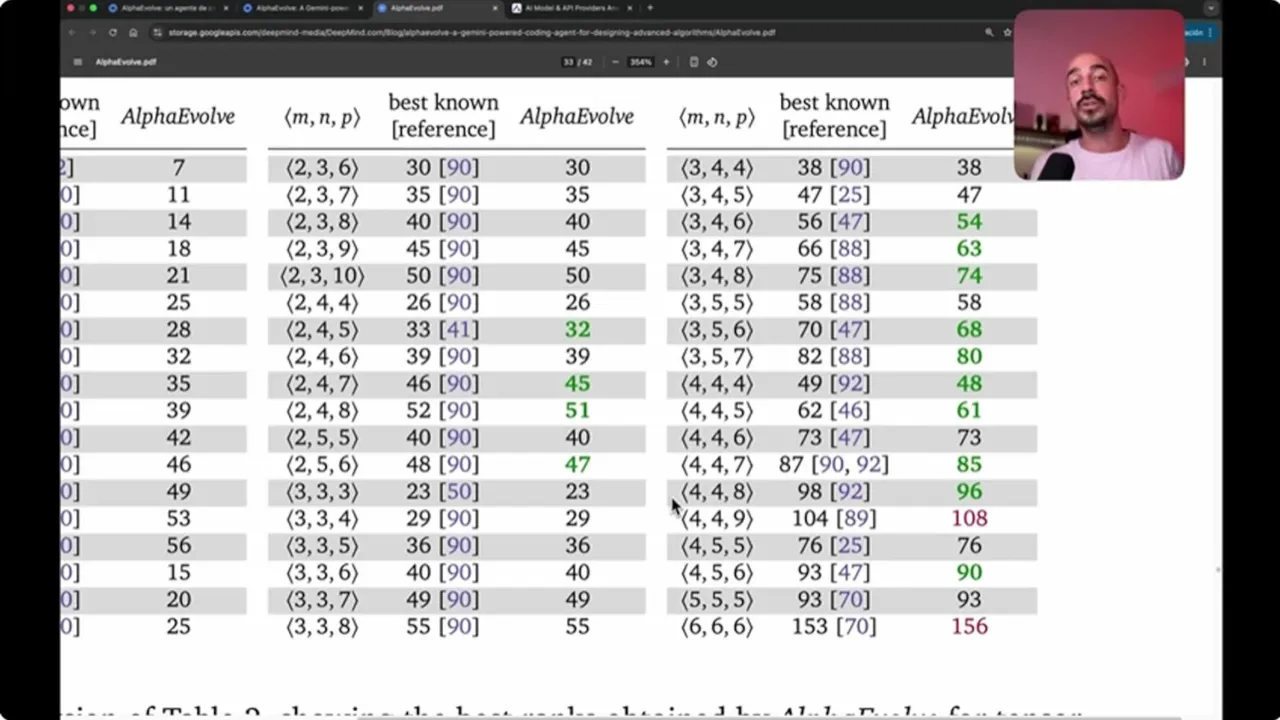
Task: Open the PDF viewer more actions menu
Action: point(1204,62)
